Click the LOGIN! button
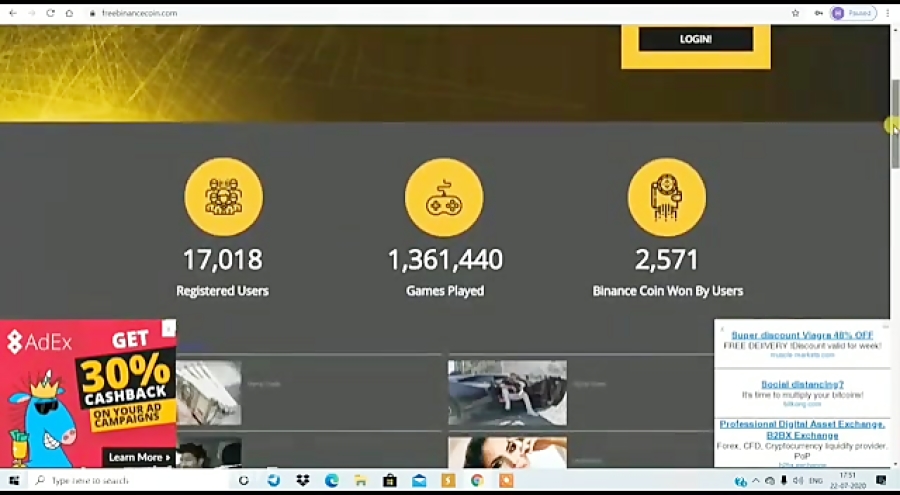Screen dimensions: 900x495 click(x=696, y=39)
